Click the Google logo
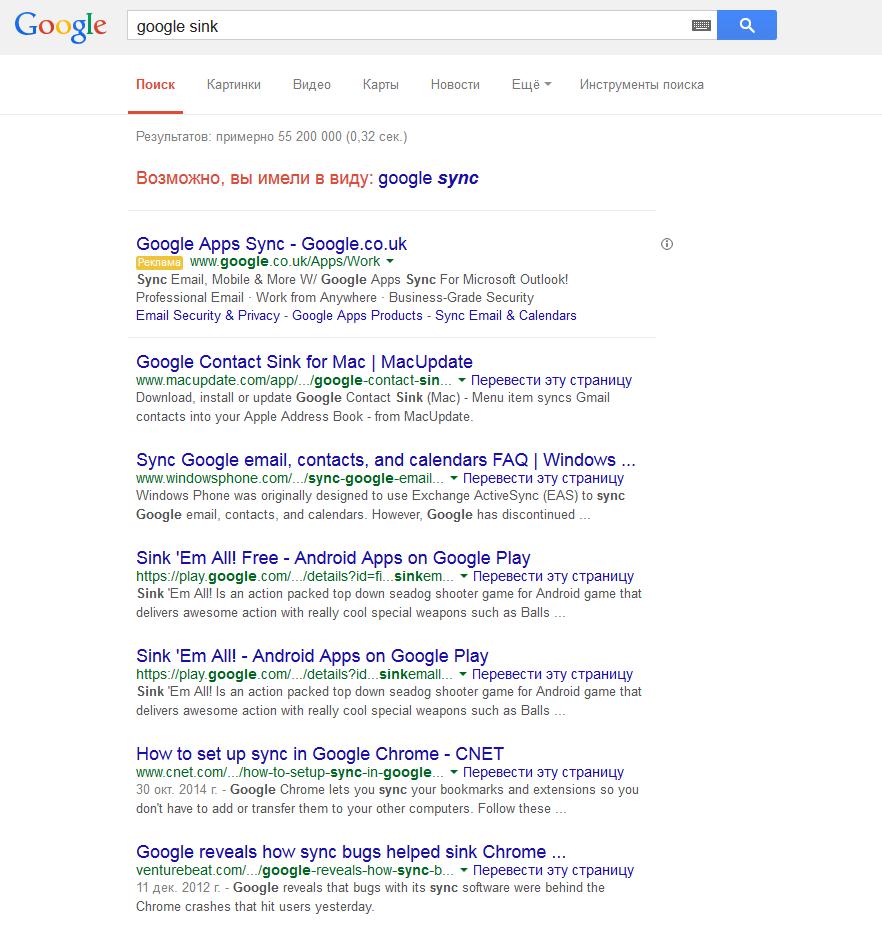The height and width of the screenshot is (931, 882). point(61,26)
